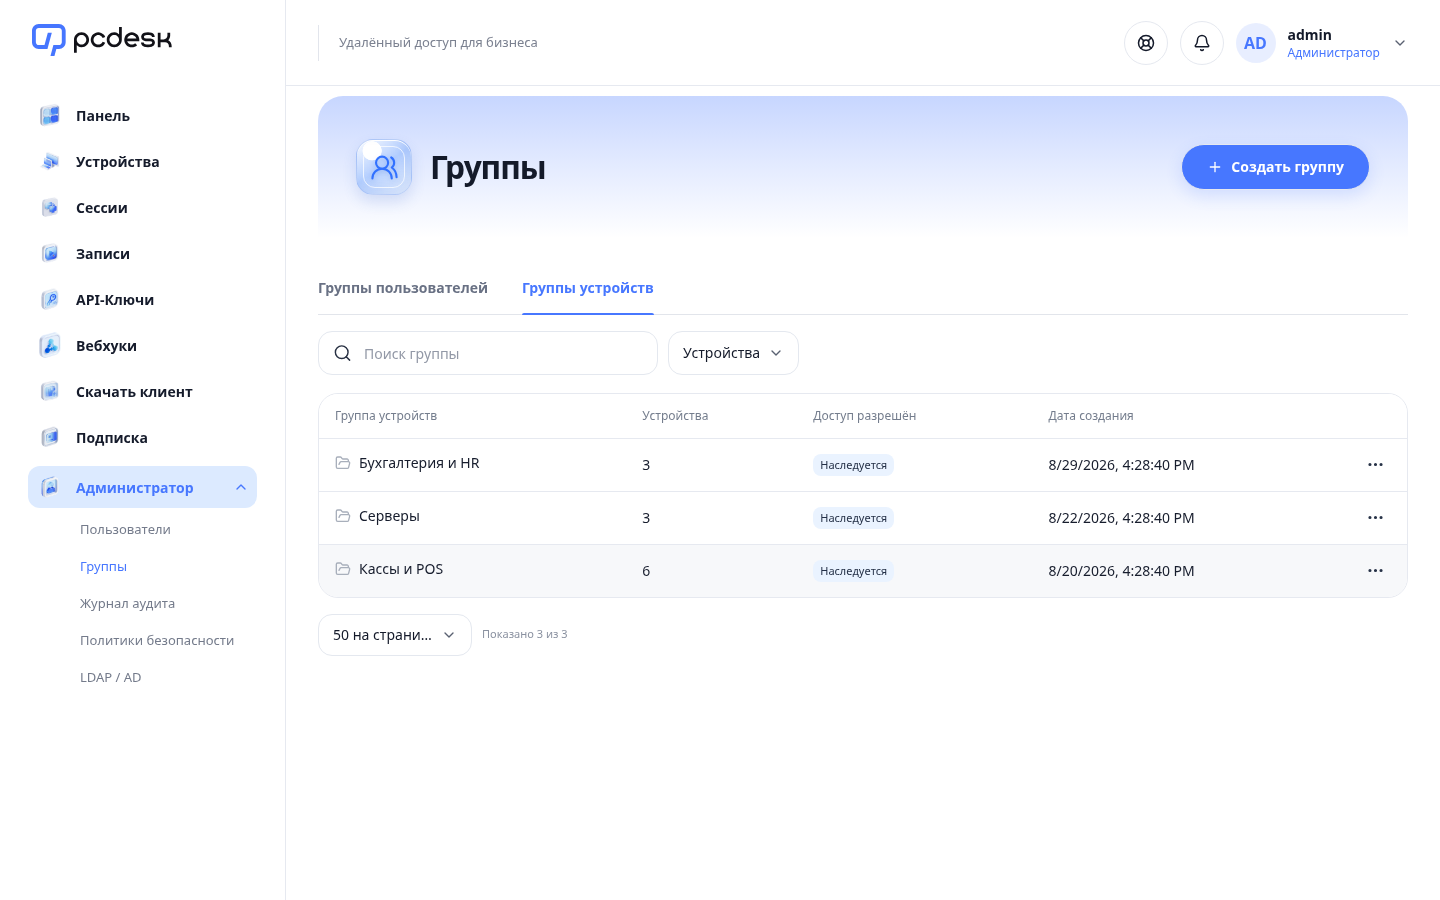1440x900 pixels.
Task: Open Группы submenu link
Action: pyautogui.click(x=103, y=567)
